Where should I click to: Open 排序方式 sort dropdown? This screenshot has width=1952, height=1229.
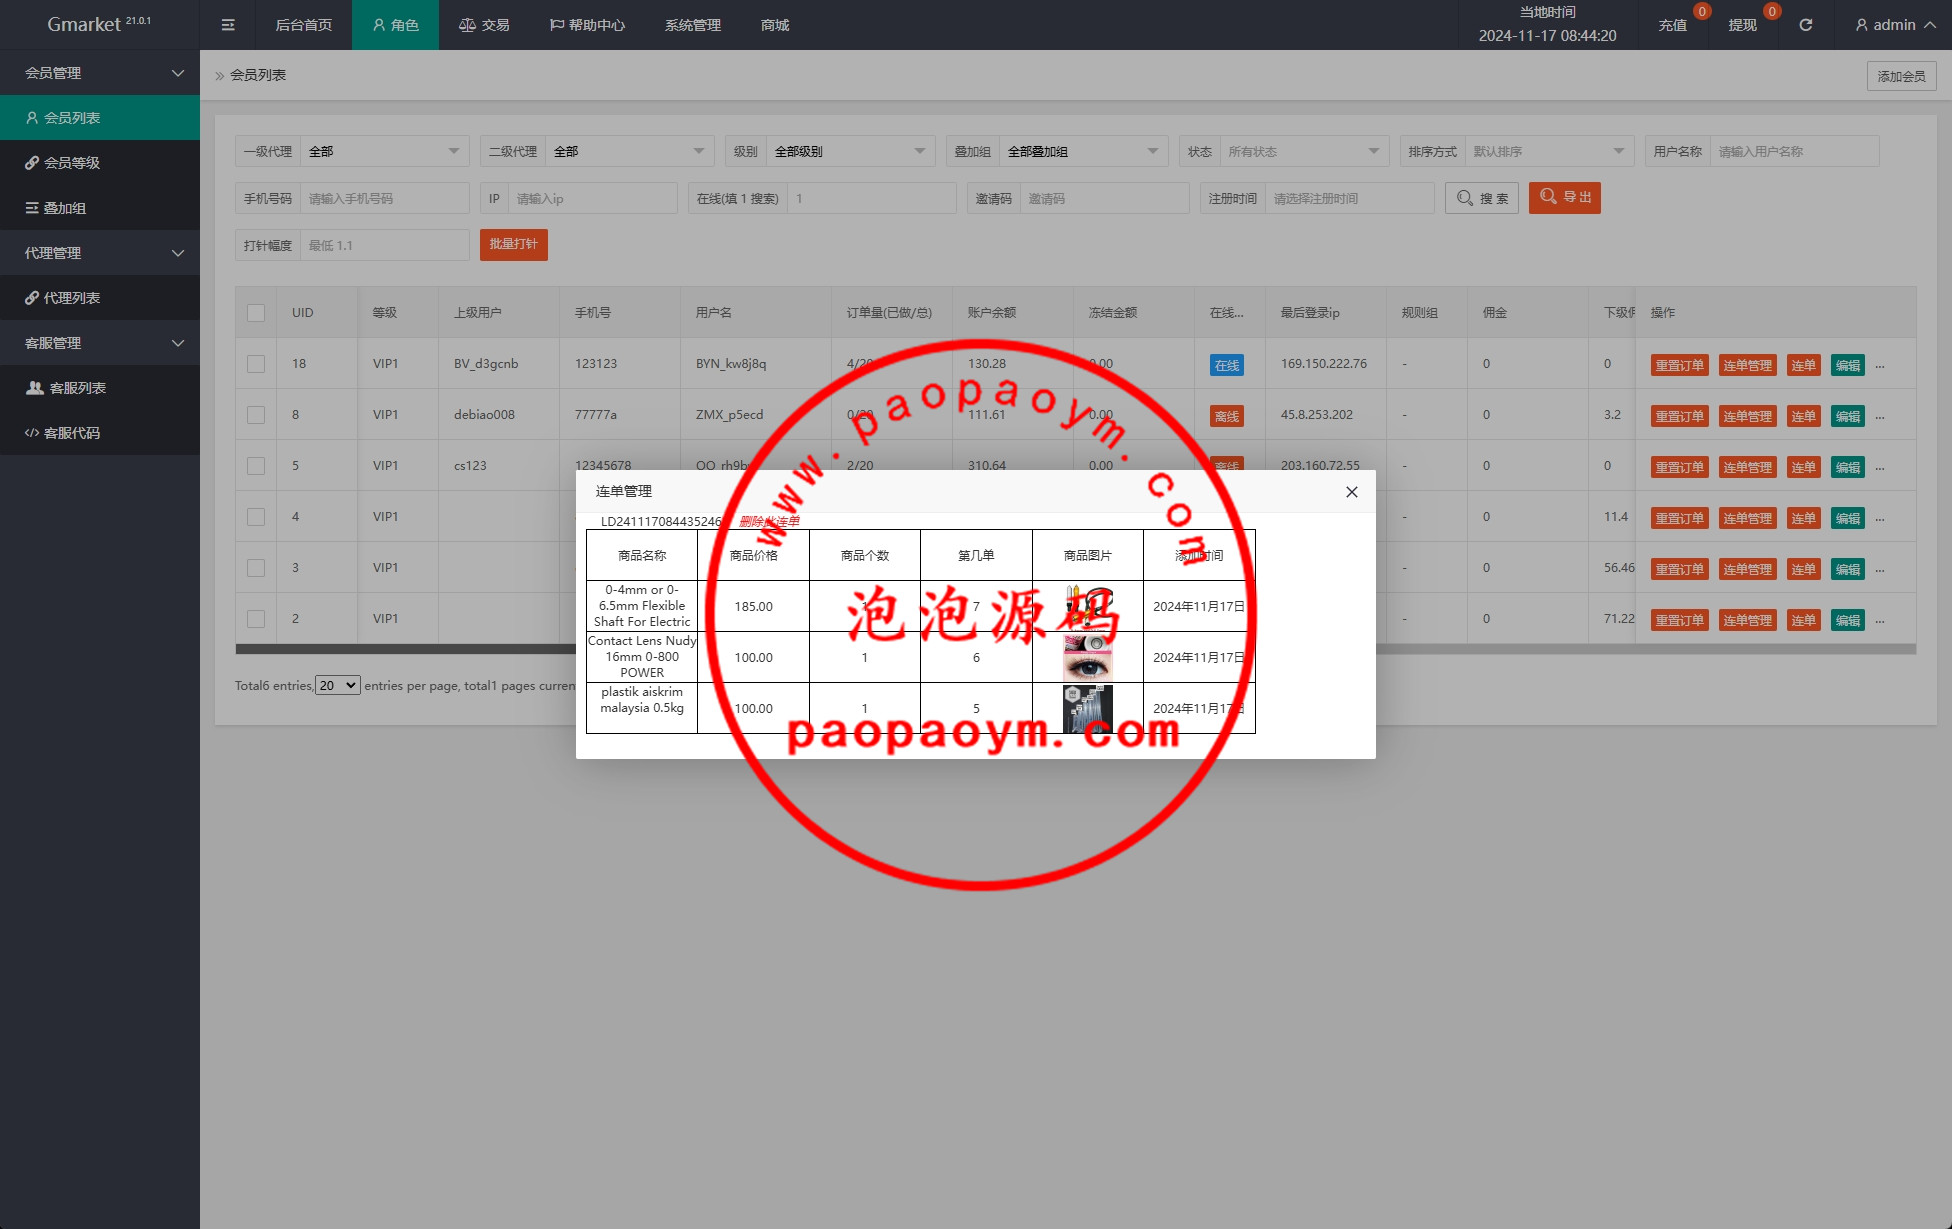point(1550,152)
